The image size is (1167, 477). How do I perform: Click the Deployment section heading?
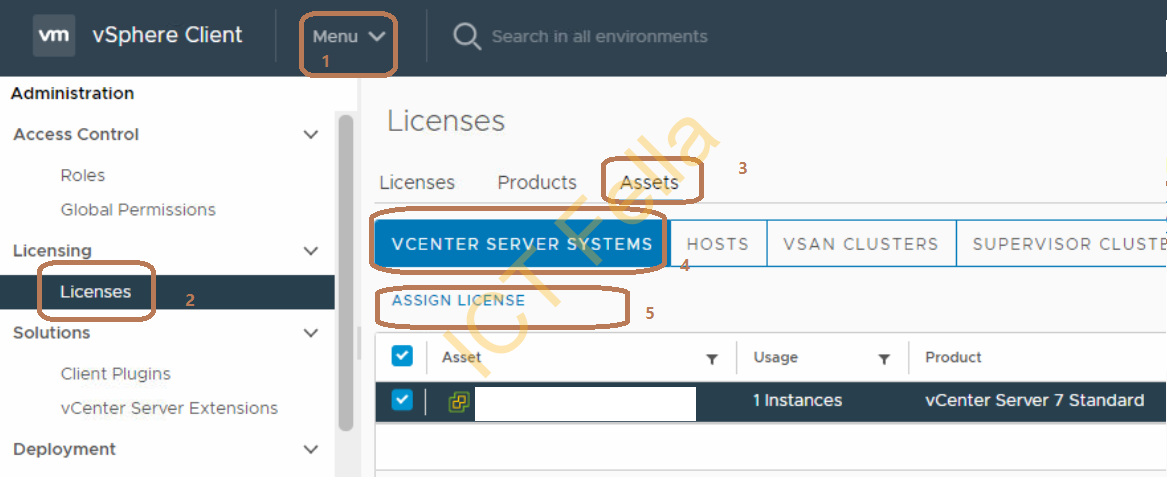(x=65, y=449)
